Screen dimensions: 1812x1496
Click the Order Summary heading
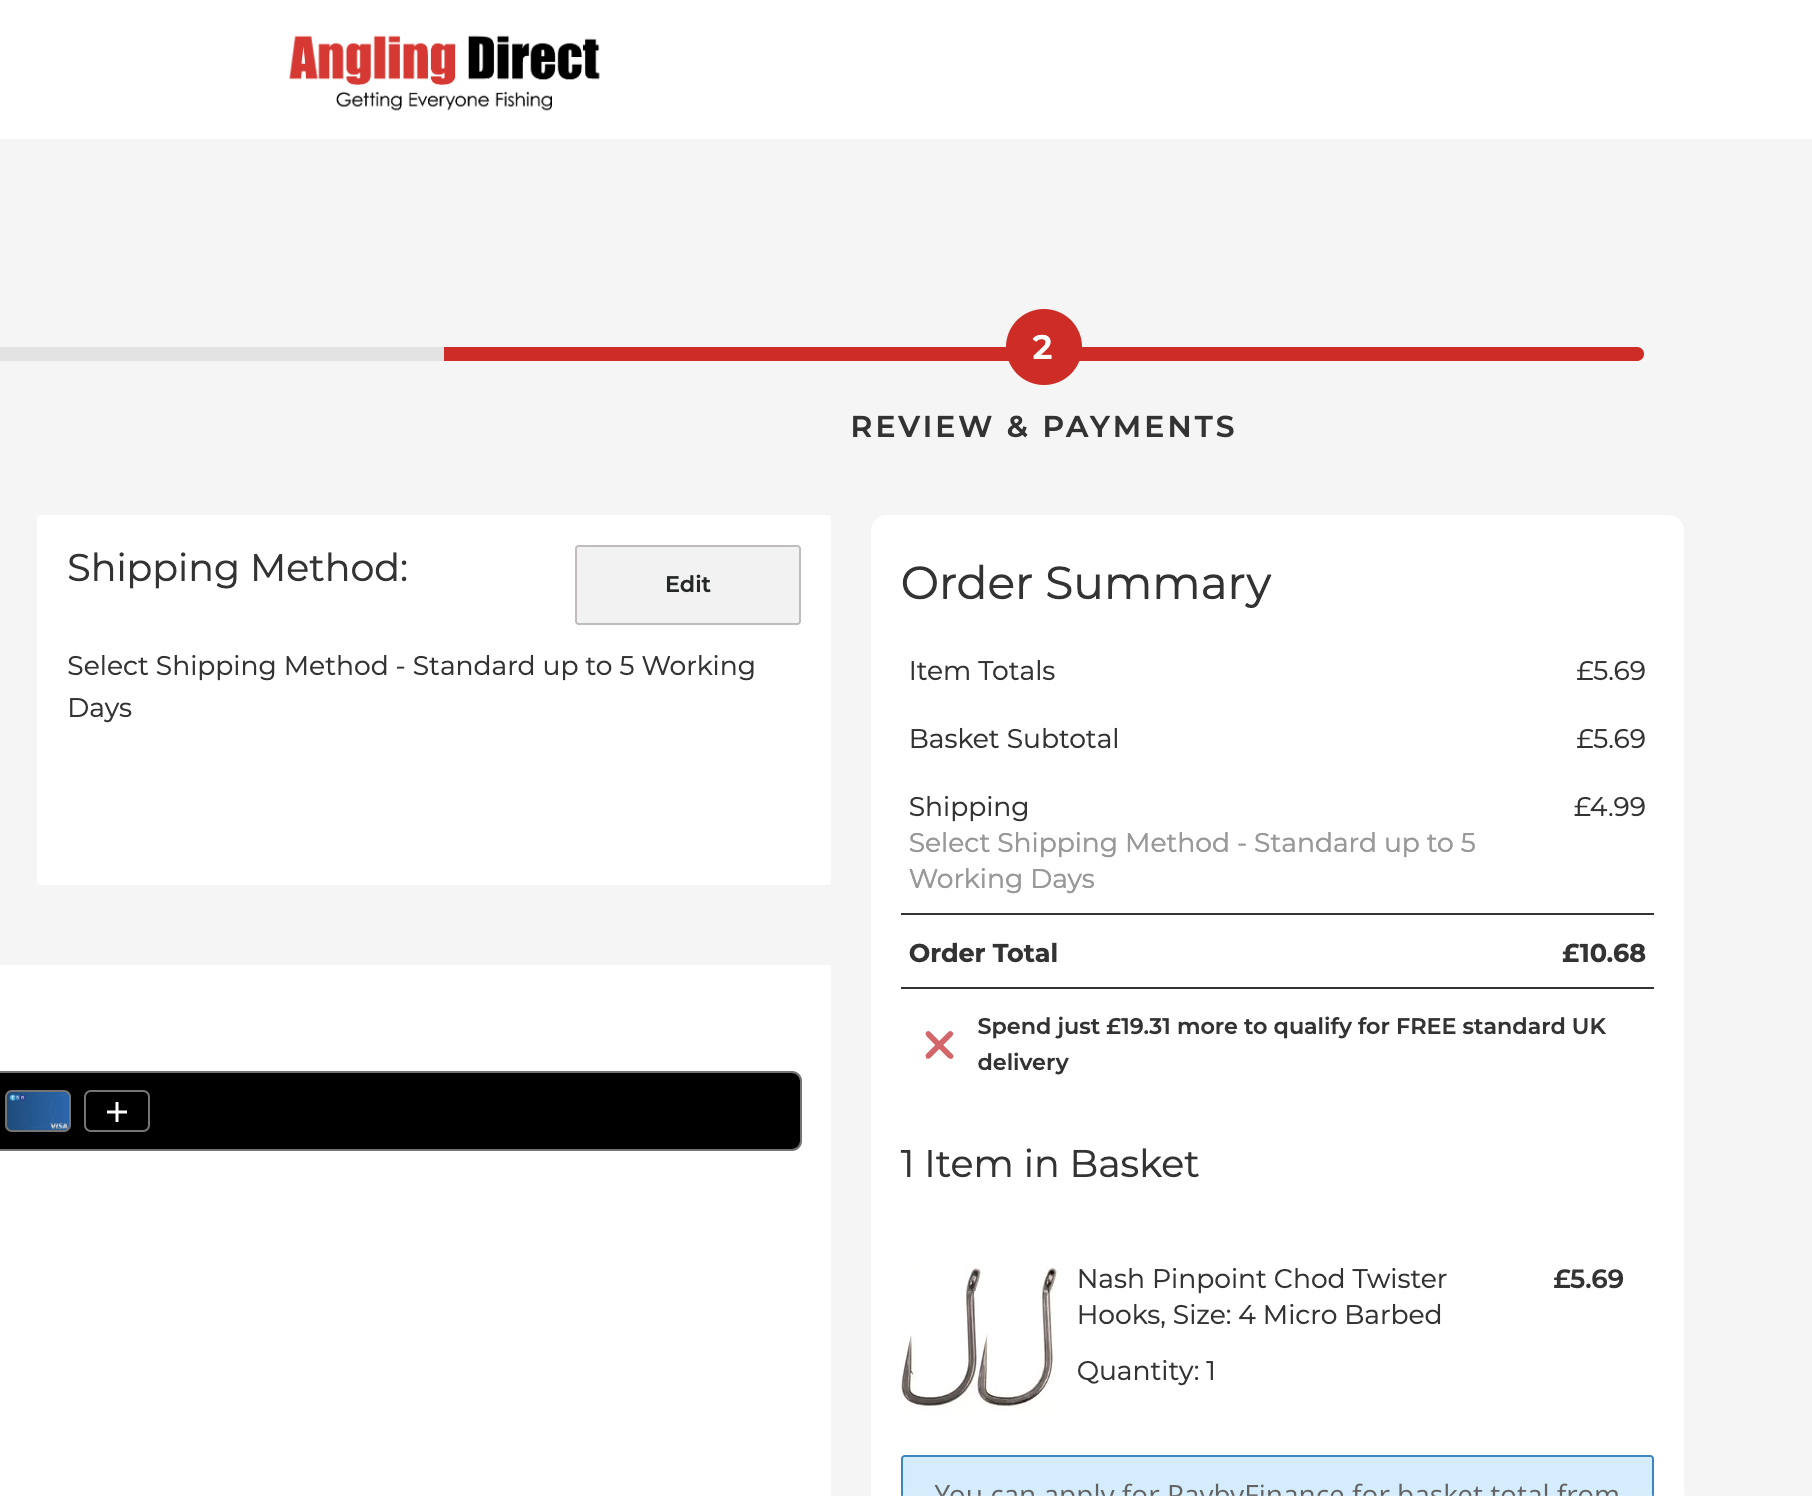tap(1086, 583)
